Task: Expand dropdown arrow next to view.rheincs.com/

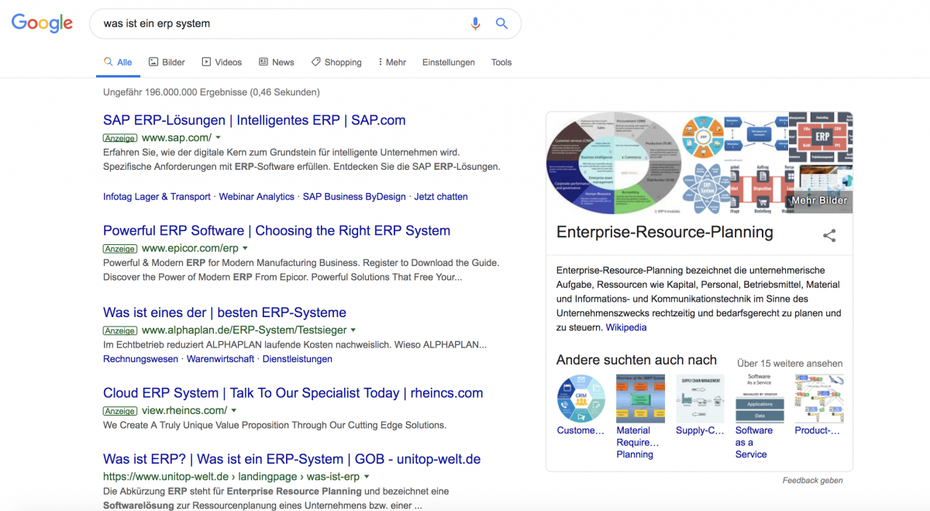Action: pyautogui.click(x=234, y=411)
